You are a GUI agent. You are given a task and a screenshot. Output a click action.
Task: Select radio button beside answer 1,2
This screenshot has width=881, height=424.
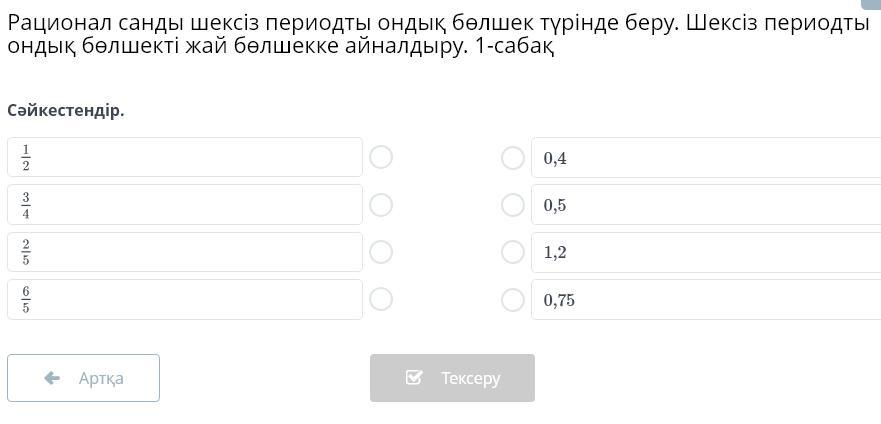pyautogui.click(x=513, y=252)
